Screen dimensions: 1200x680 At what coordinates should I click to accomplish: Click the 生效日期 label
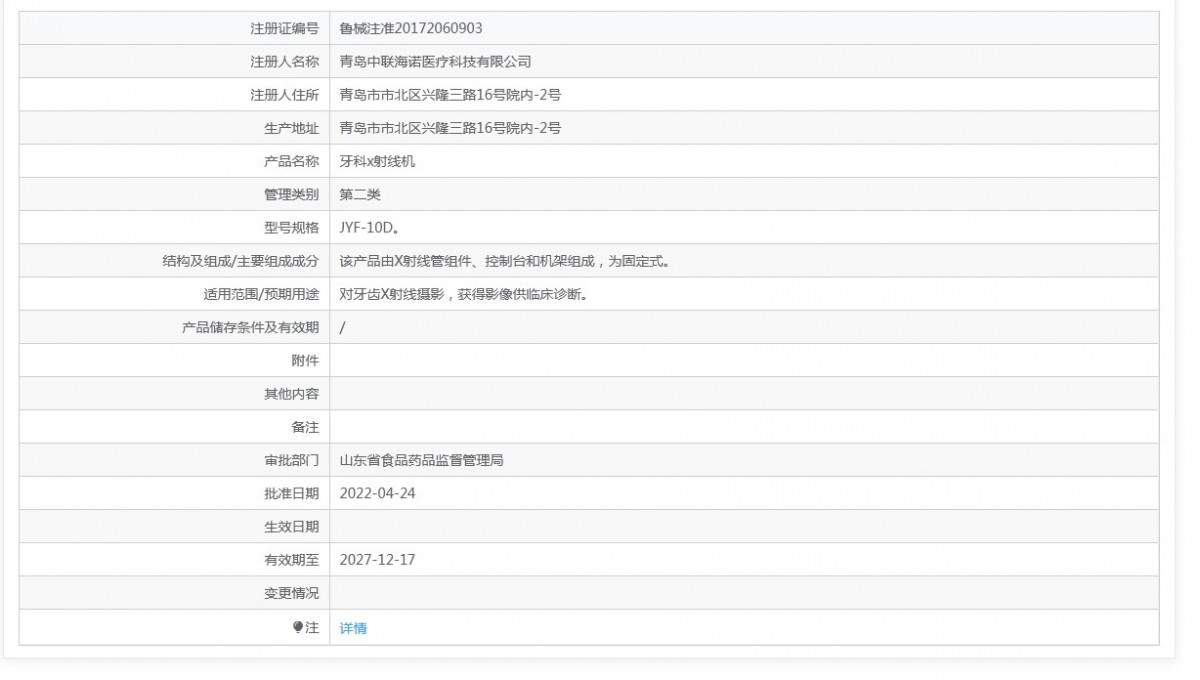point(291,527)
